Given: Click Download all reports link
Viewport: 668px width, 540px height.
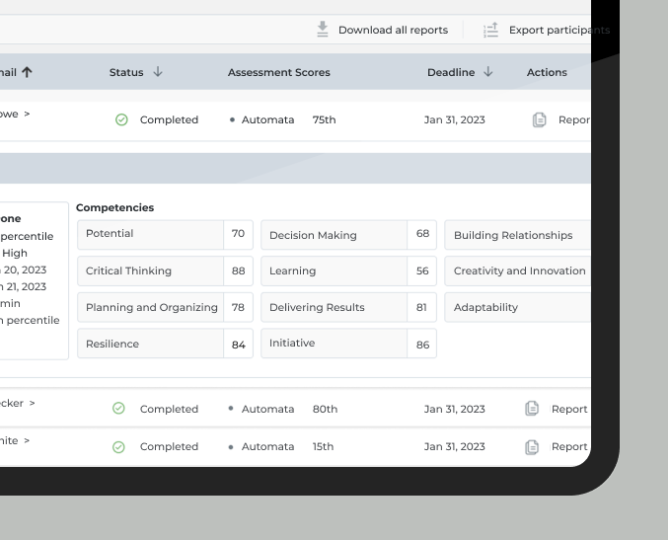Looking at the screenshot, I should click(x=392, y=30).
